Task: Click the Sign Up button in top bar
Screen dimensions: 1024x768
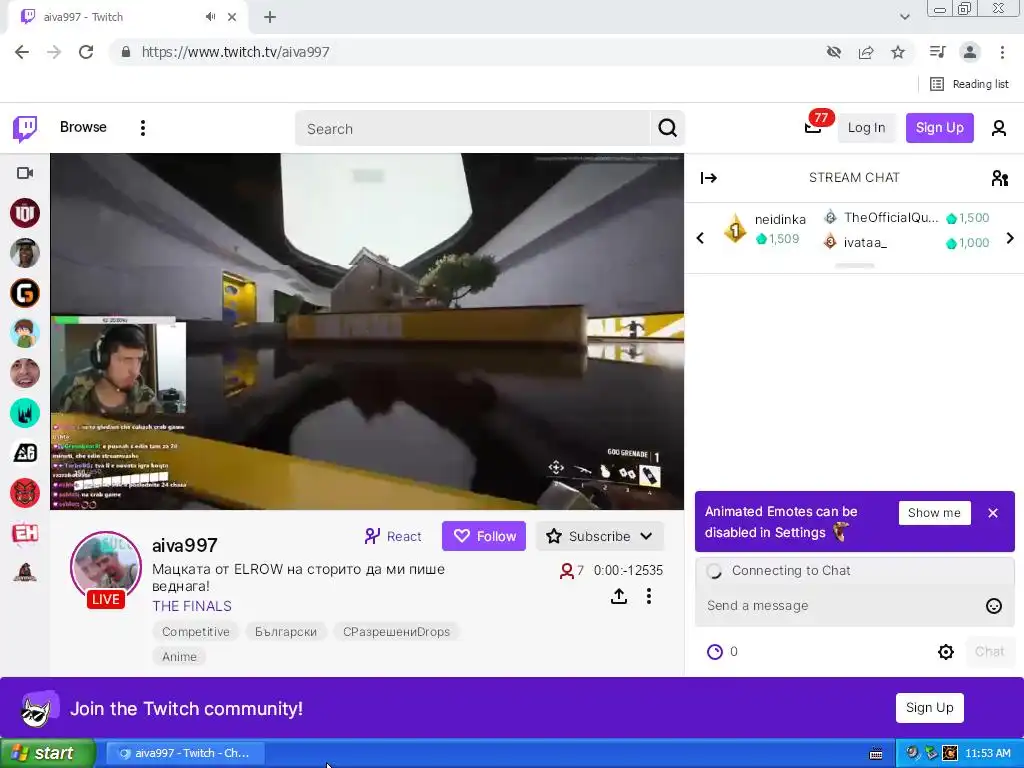Action: click(x=939, y=128)
